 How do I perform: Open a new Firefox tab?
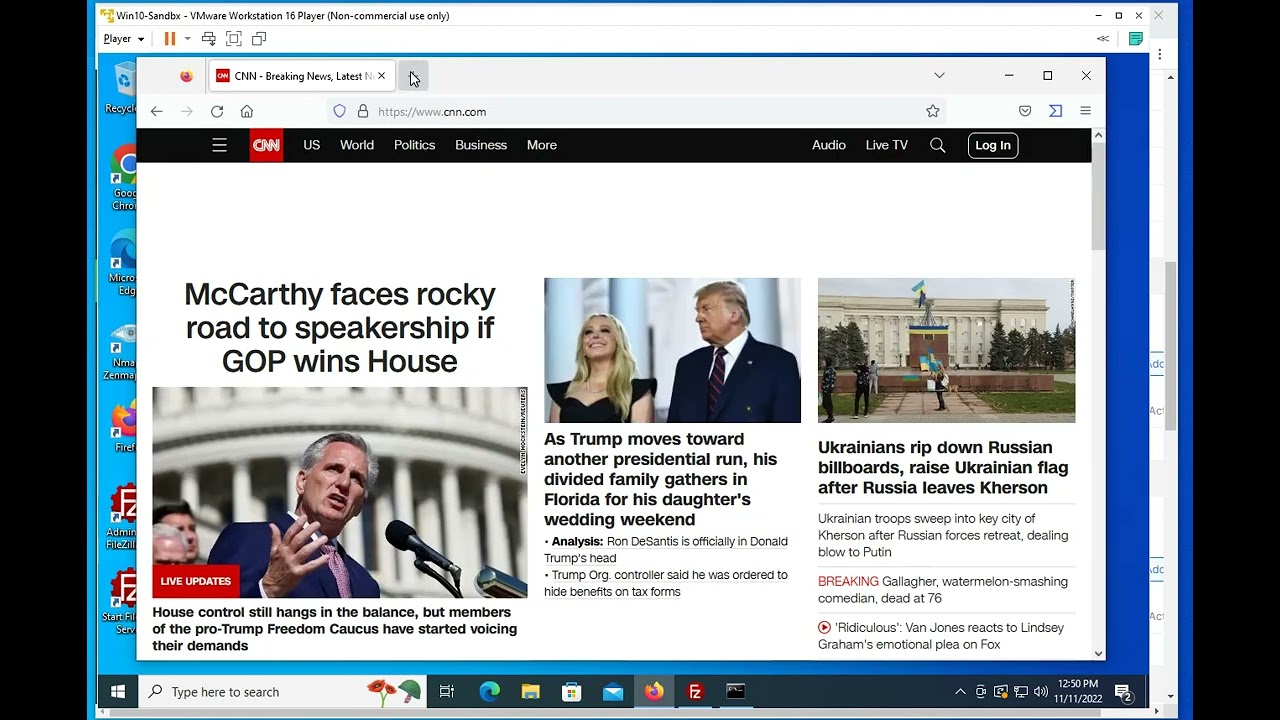(412, 76)
